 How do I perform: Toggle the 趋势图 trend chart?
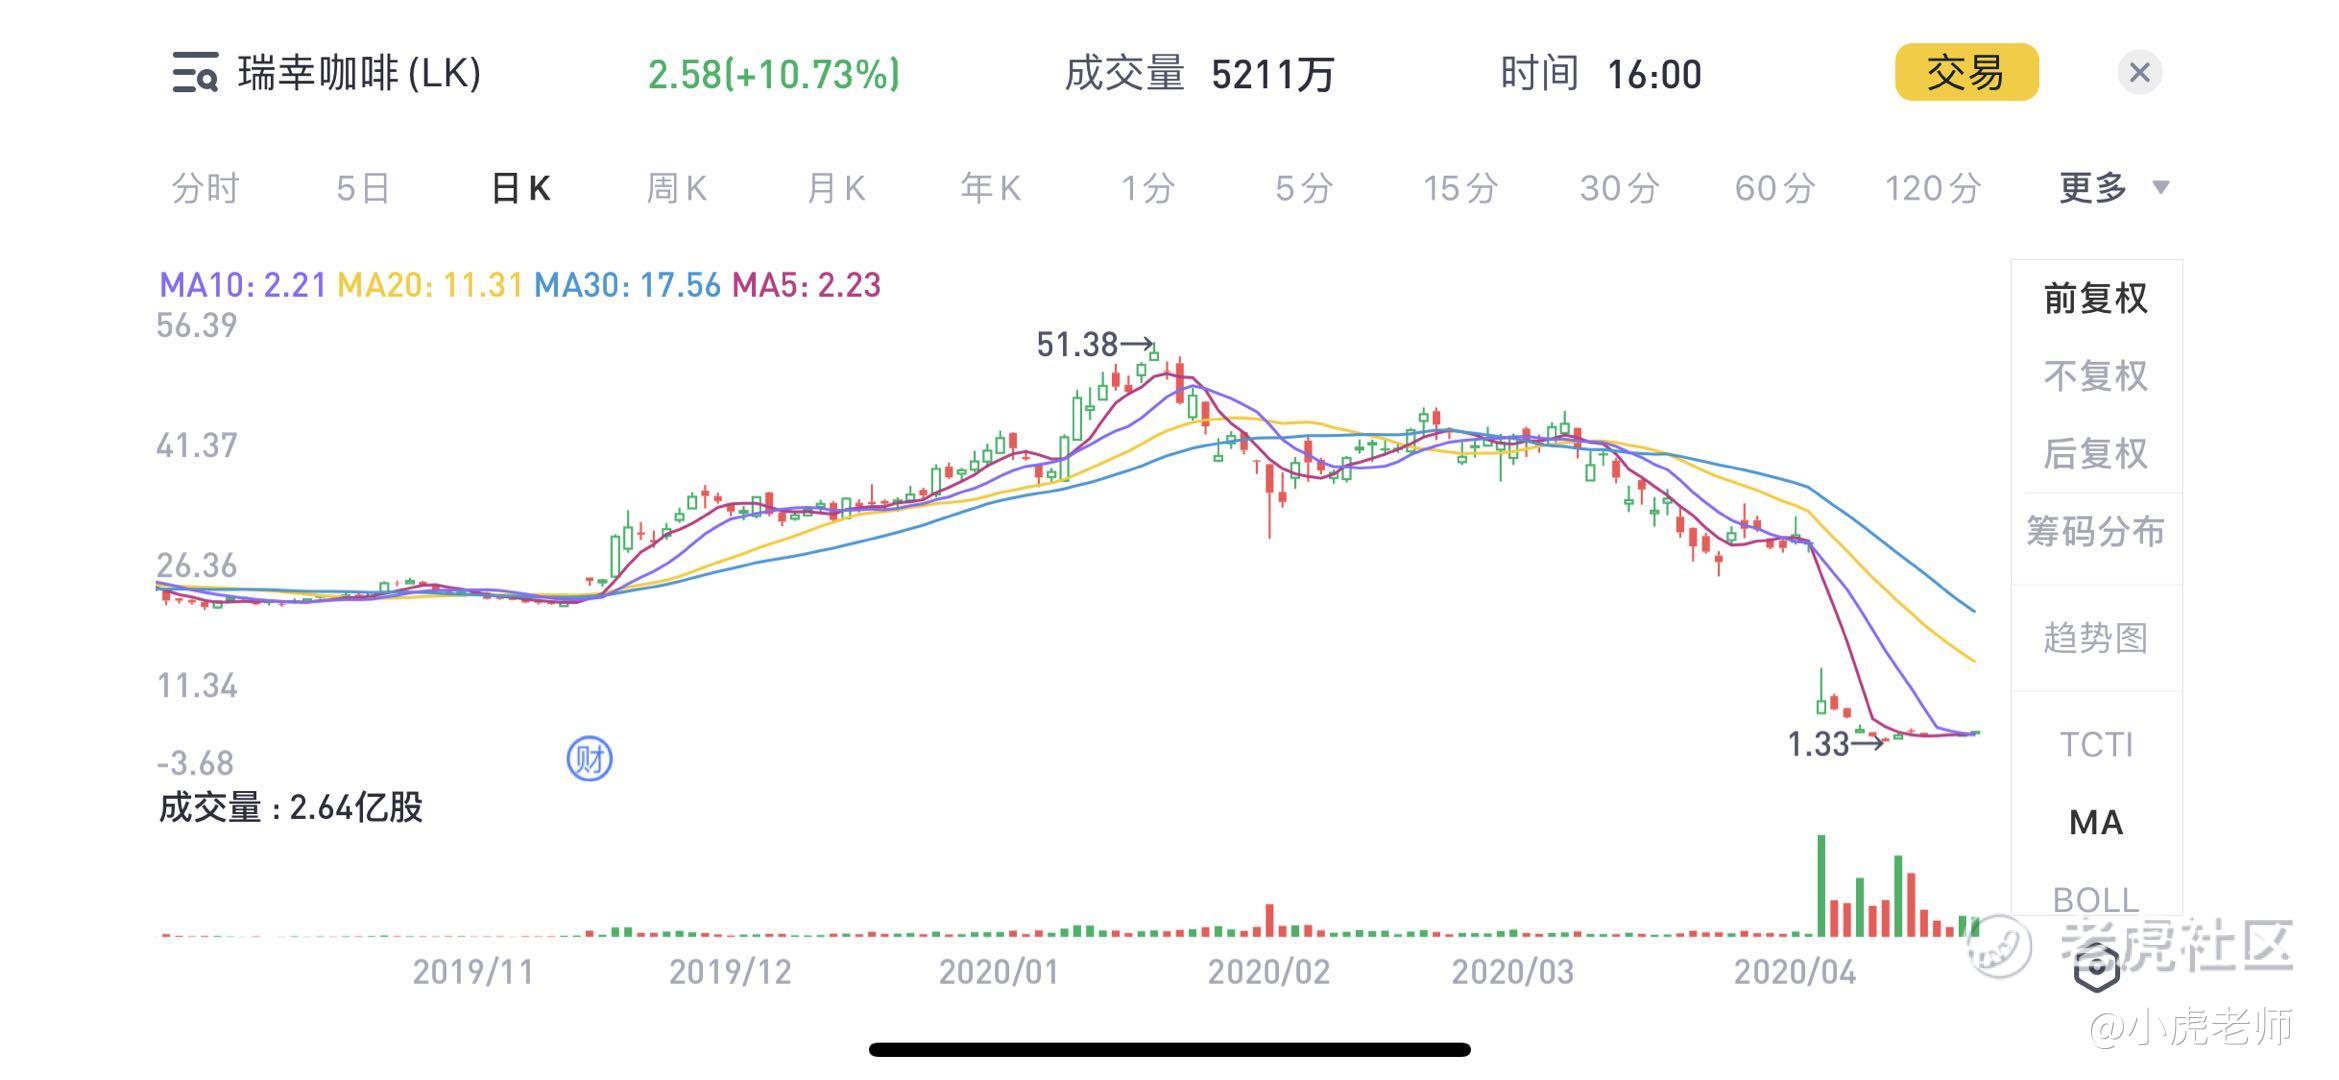pyautogui.click(x=2096, y=638)
